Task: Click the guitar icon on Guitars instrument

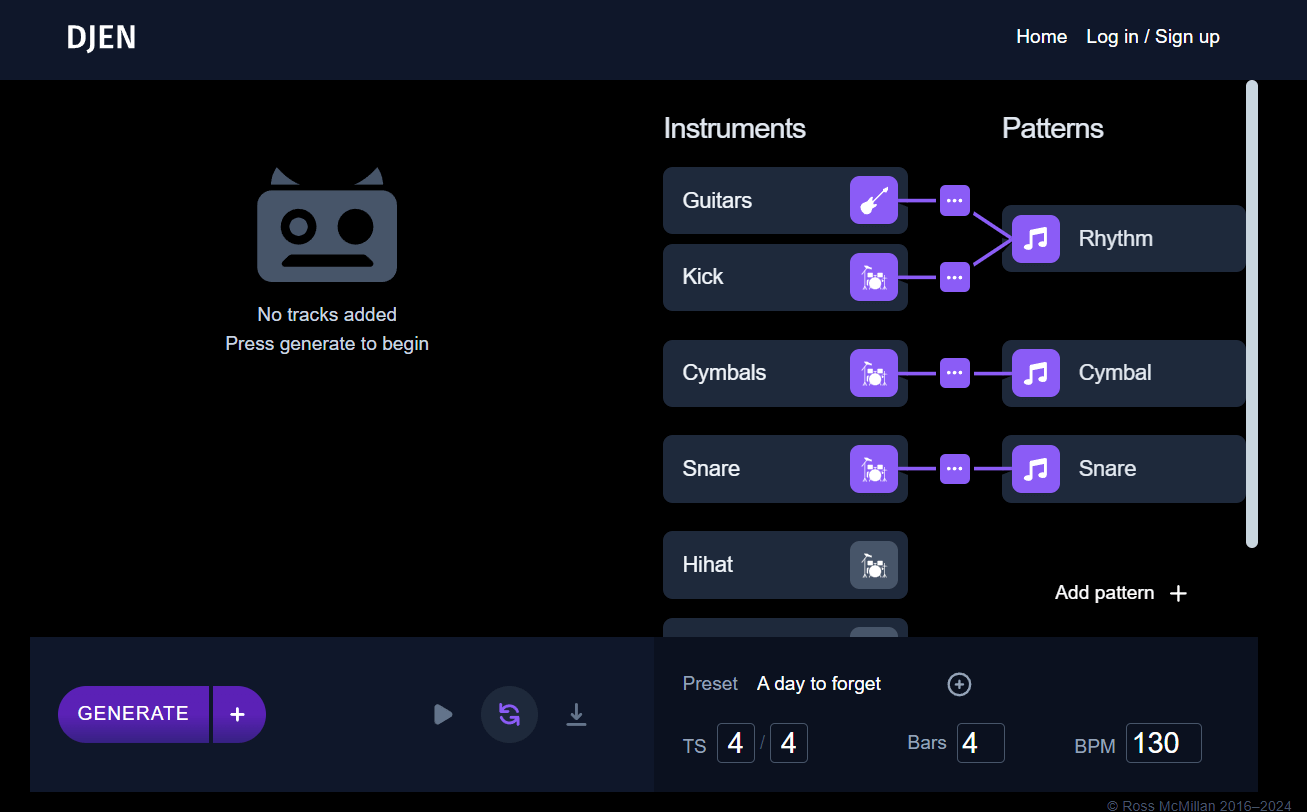Action: point(873,200)
